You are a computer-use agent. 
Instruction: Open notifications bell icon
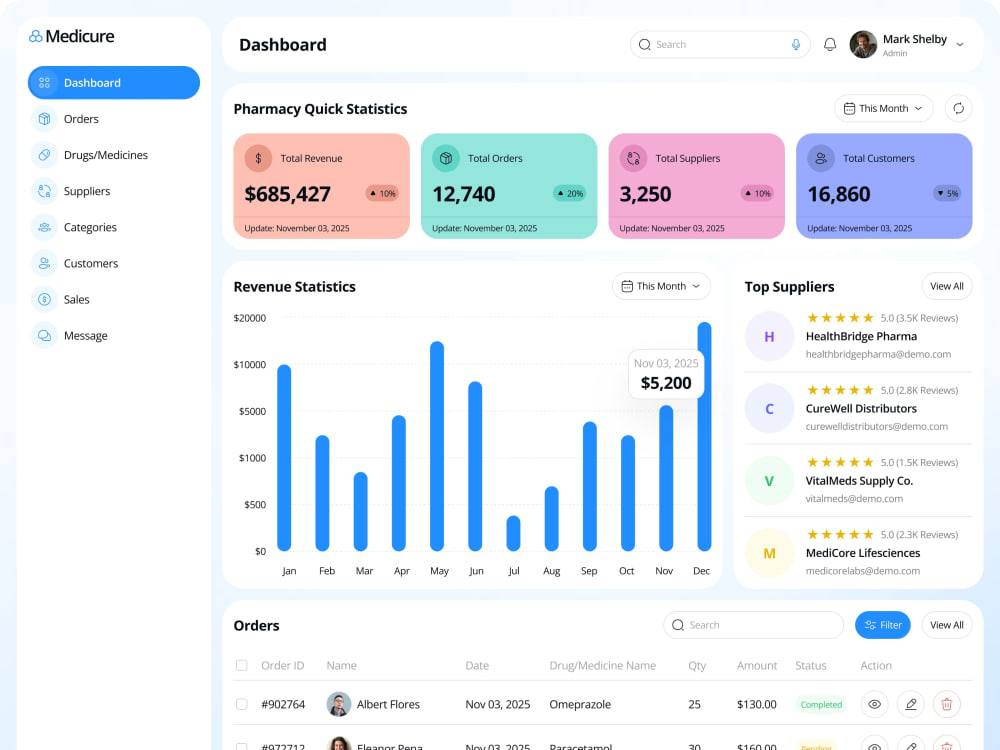pos(830,45)
